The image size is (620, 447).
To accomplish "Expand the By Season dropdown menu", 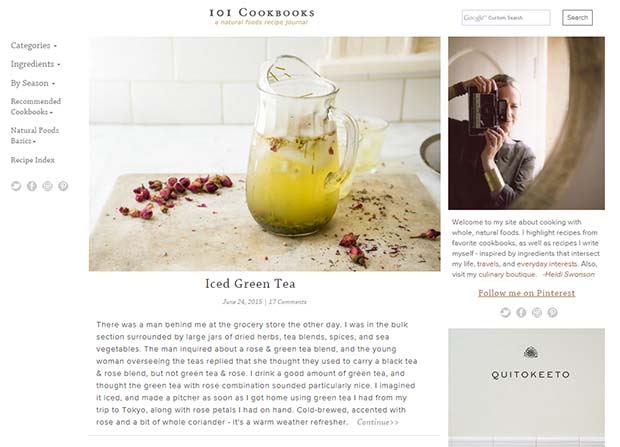I will 33,83.
